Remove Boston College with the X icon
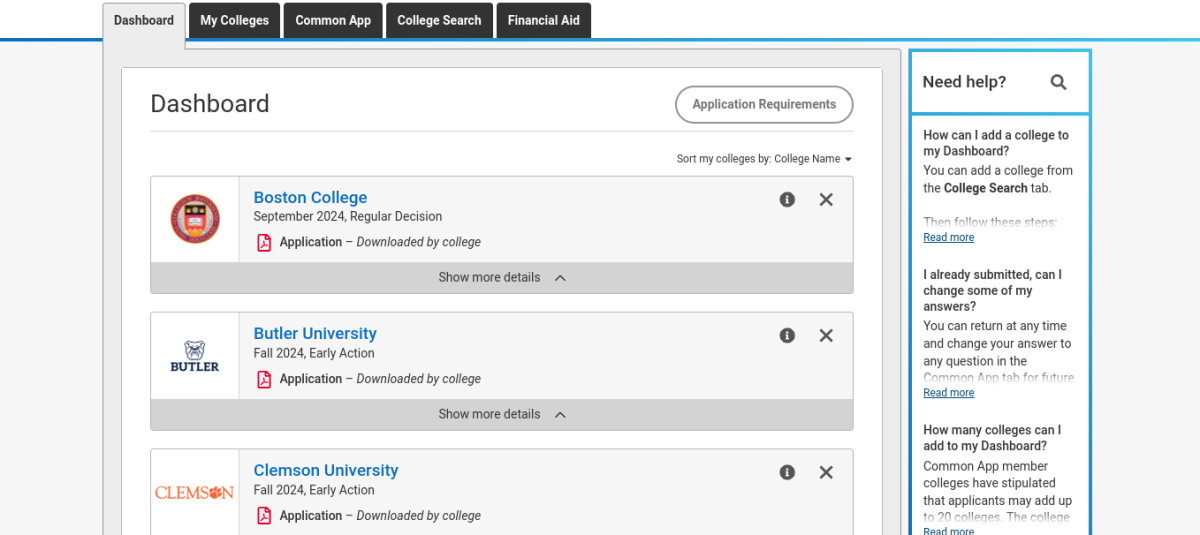This screenshot has height=535, width=1200. click(x=826, y=199)
